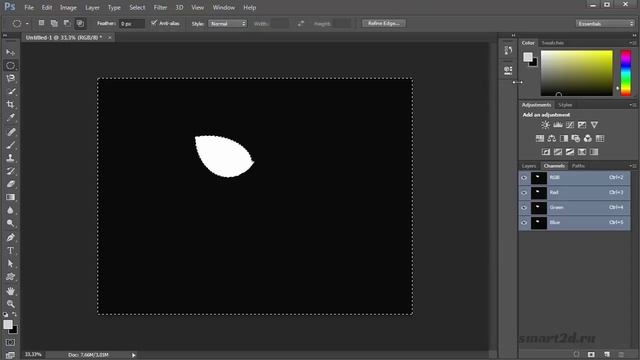This screenshot has height=360, width=640.
Task: Select the Blur tool
Action: pos(11,210)
